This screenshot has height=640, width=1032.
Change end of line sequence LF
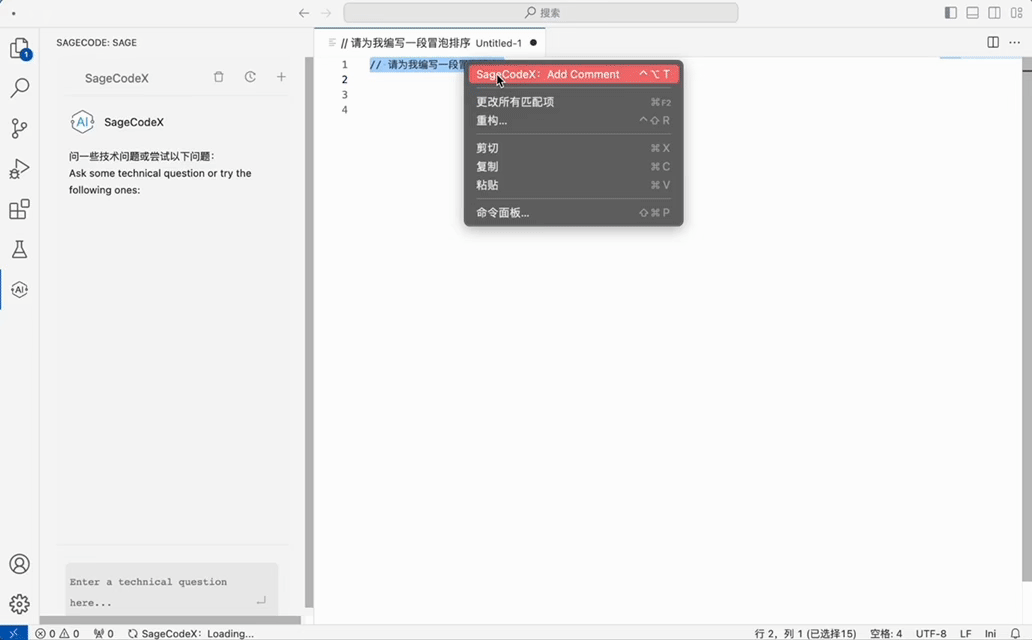(x=966, y=633)
